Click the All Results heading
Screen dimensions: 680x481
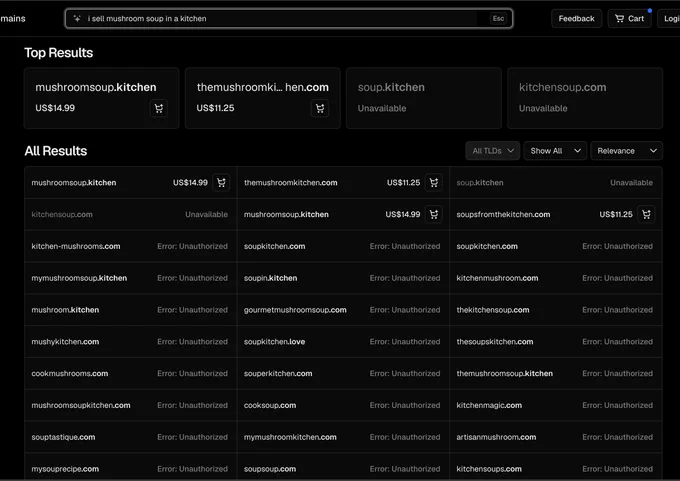(x=56, y=151)
